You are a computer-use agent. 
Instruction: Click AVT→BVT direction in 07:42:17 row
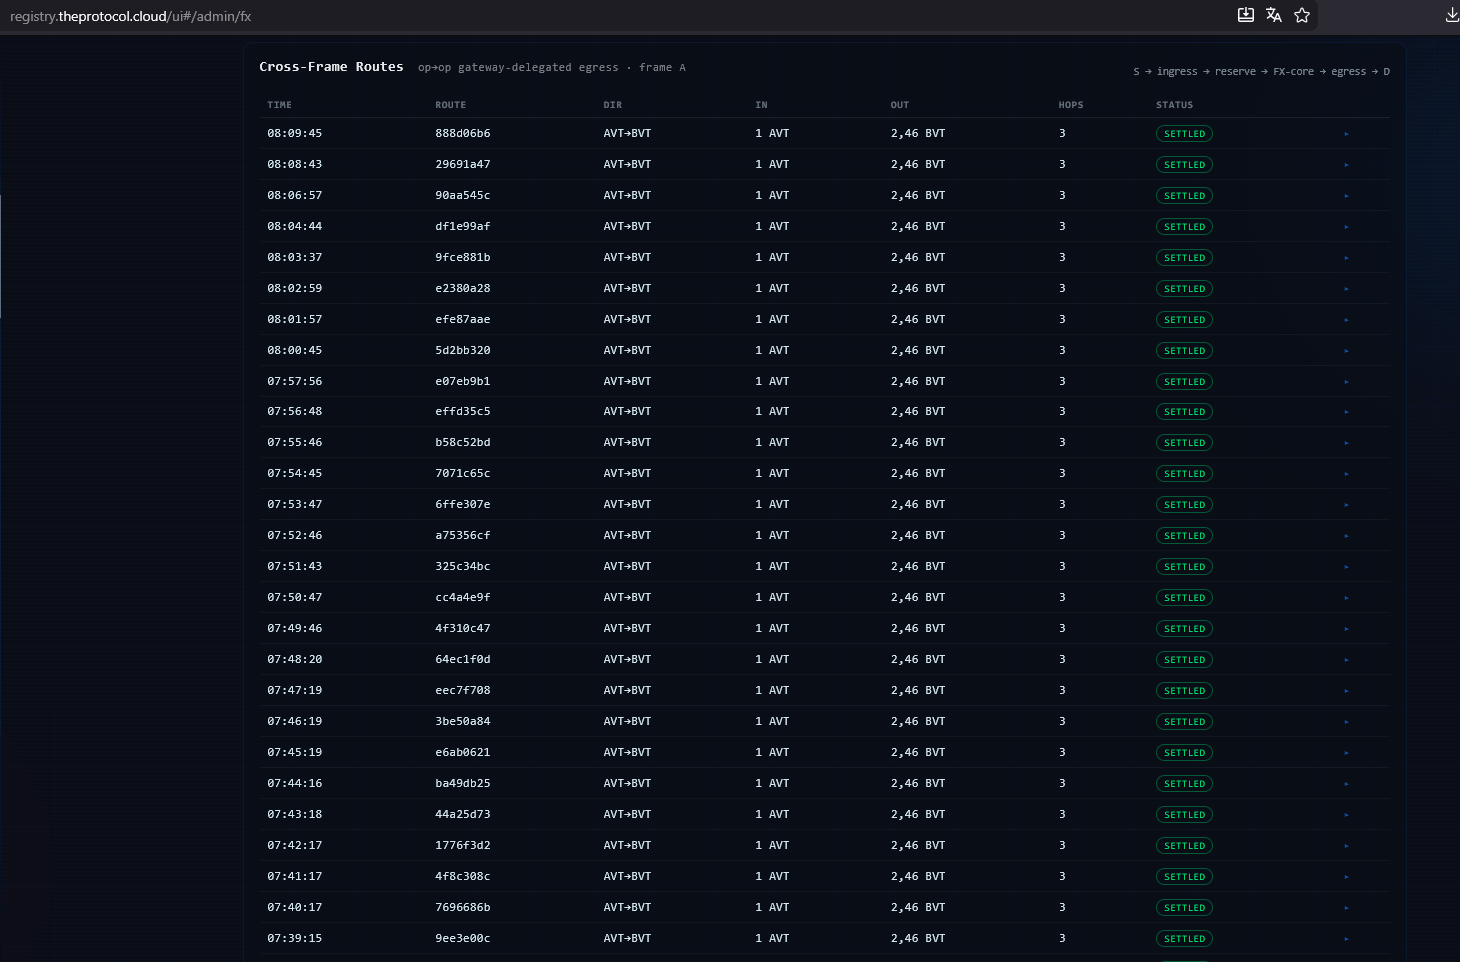coord(627,846)
